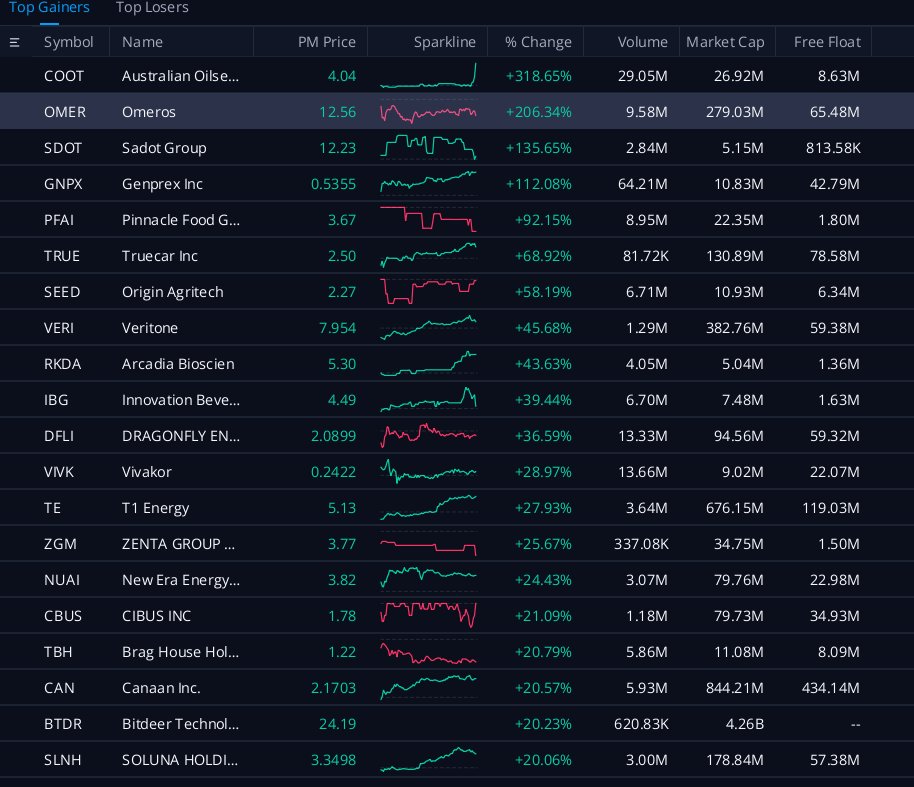Click the Truecar Inc name
The height and width of the screenshot is (787, 914).
(160, 256)
